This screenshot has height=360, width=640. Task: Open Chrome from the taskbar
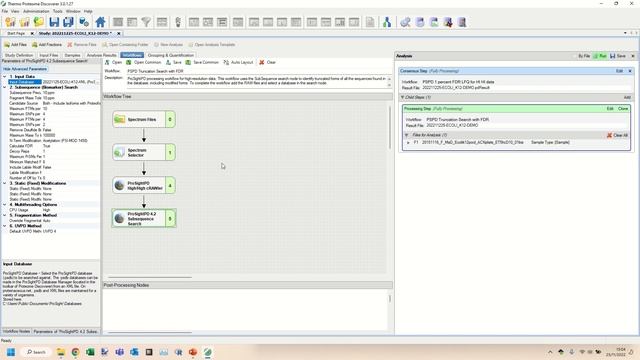[x=76, y=352]
